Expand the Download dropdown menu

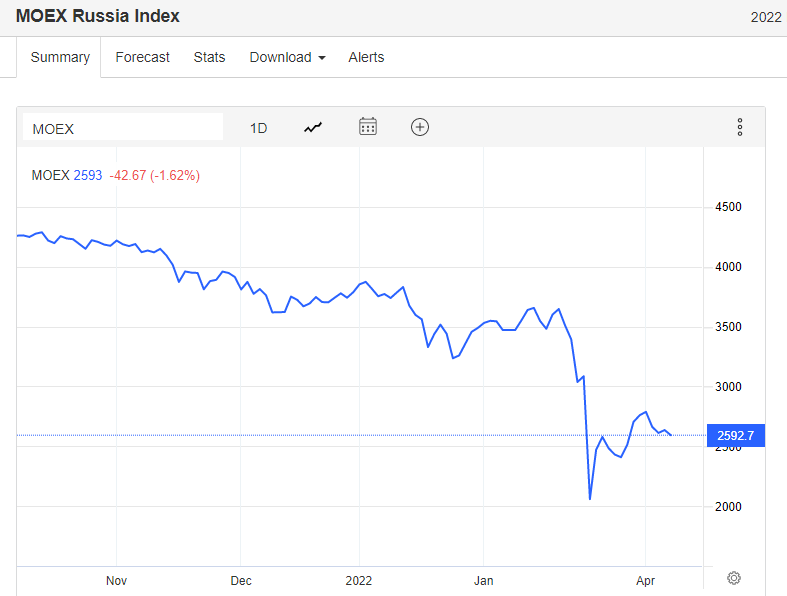[288, 57]
